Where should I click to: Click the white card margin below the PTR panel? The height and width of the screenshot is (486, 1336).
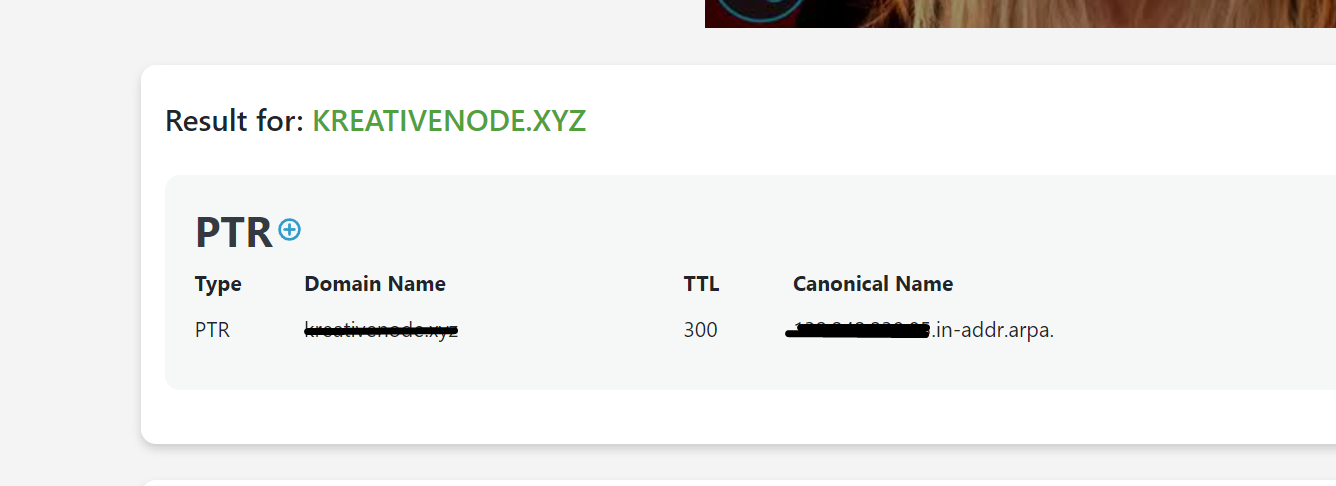(700, 416)
